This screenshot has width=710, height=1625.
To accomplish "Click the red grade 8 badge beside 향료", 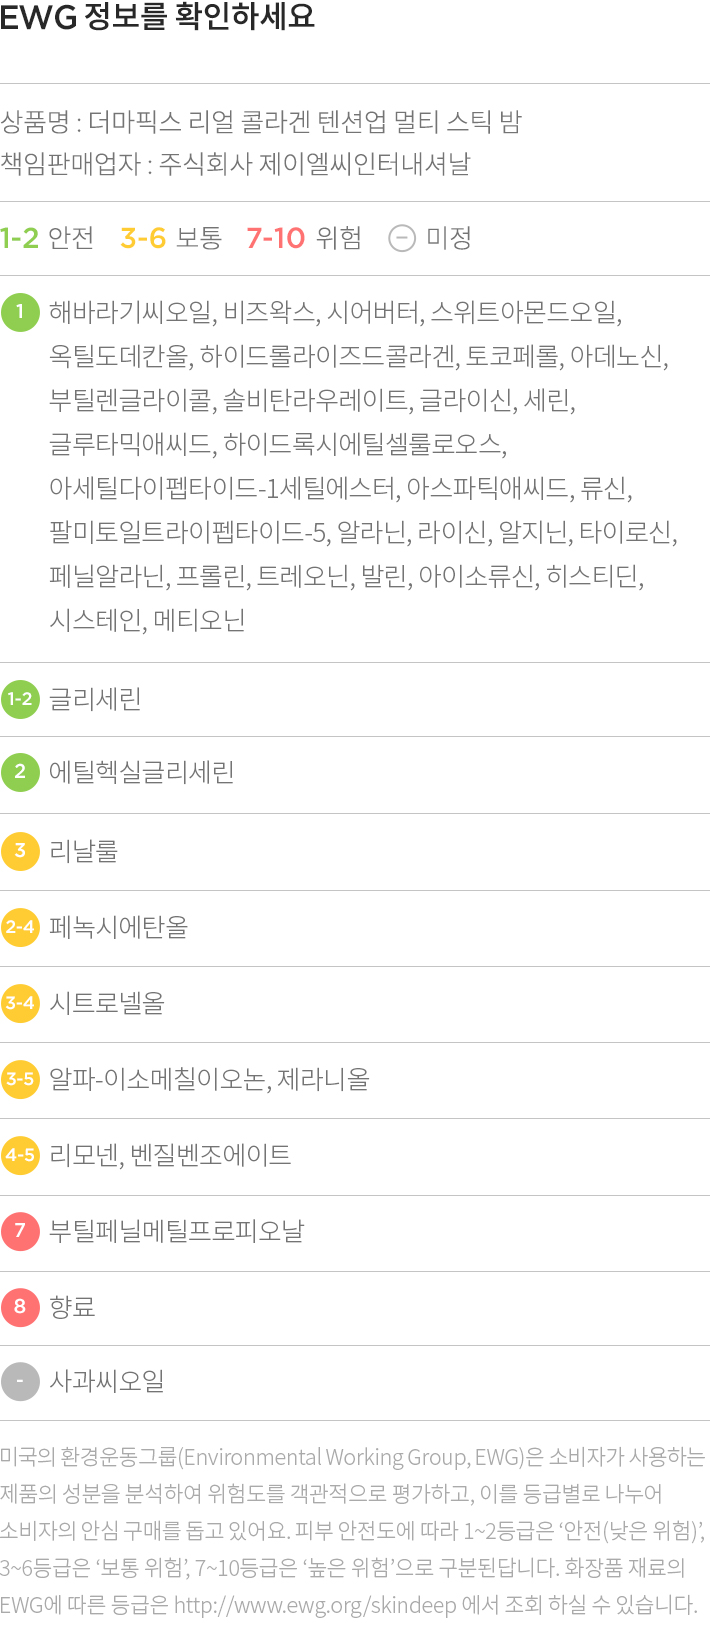I will 20,1306.
